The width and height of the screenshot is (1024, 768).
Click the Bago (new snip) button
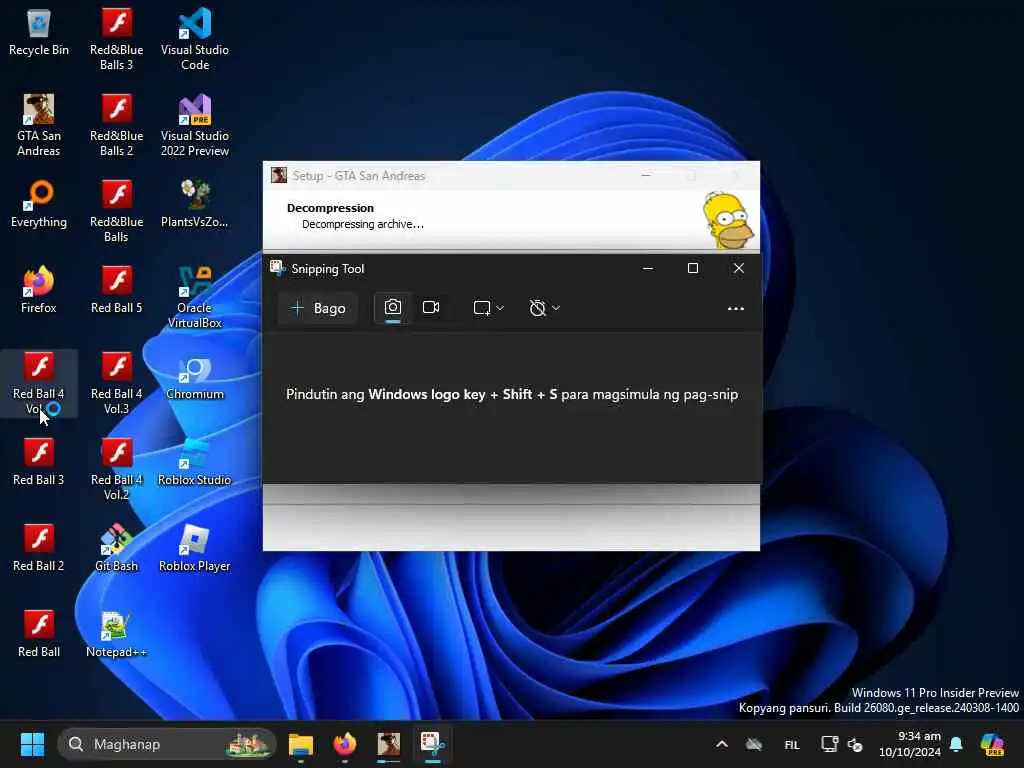point(318,308)
